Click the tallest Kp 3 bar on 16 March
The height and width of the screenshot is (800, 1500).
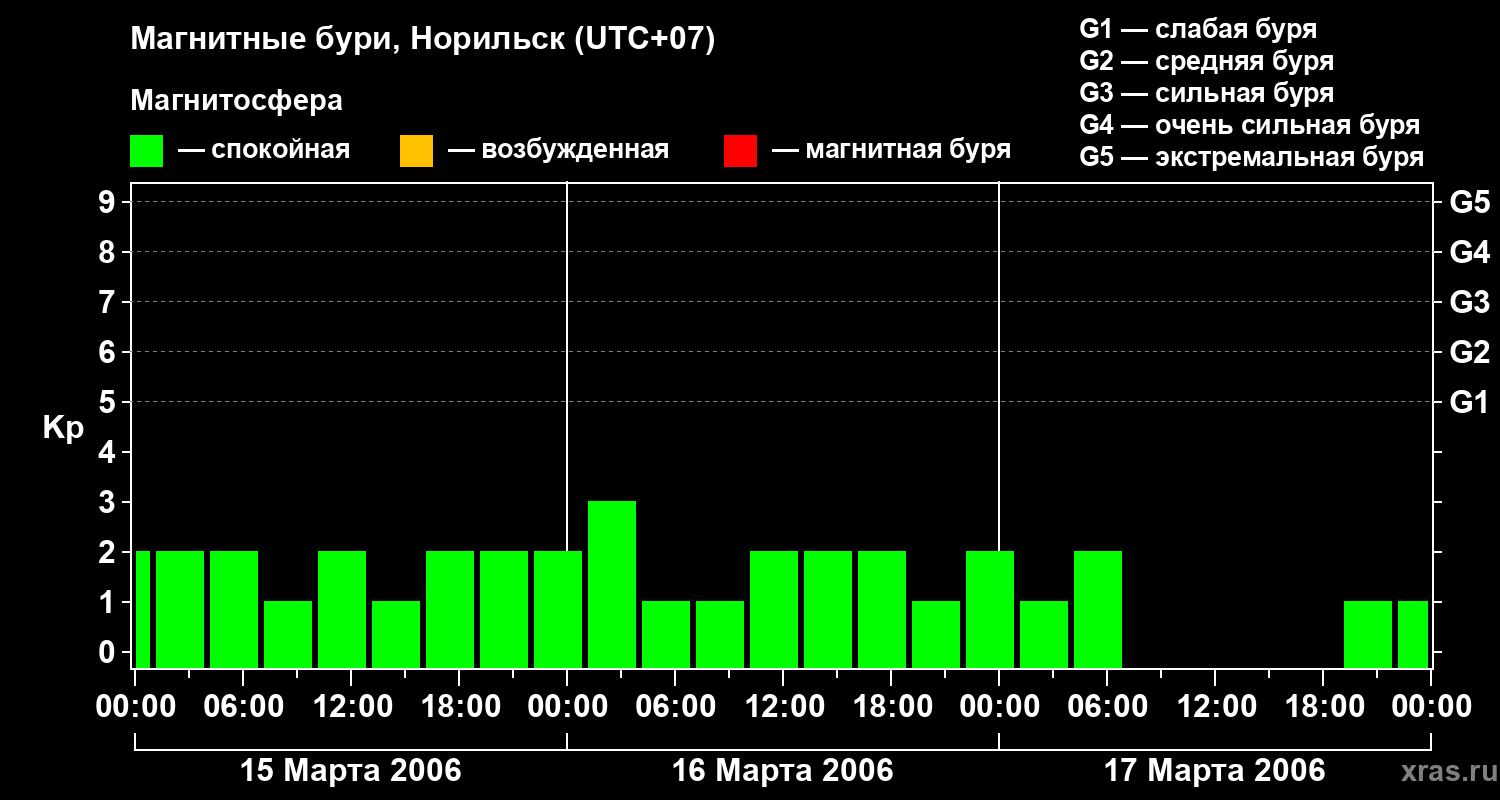coord(612,584)
